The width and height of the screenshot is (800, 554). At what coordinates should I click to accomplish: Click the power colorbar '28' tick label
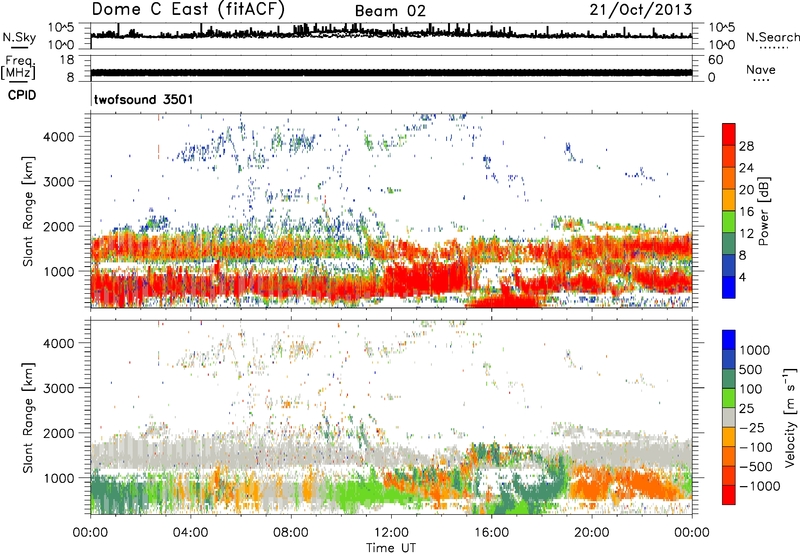(x=746, y=146)
